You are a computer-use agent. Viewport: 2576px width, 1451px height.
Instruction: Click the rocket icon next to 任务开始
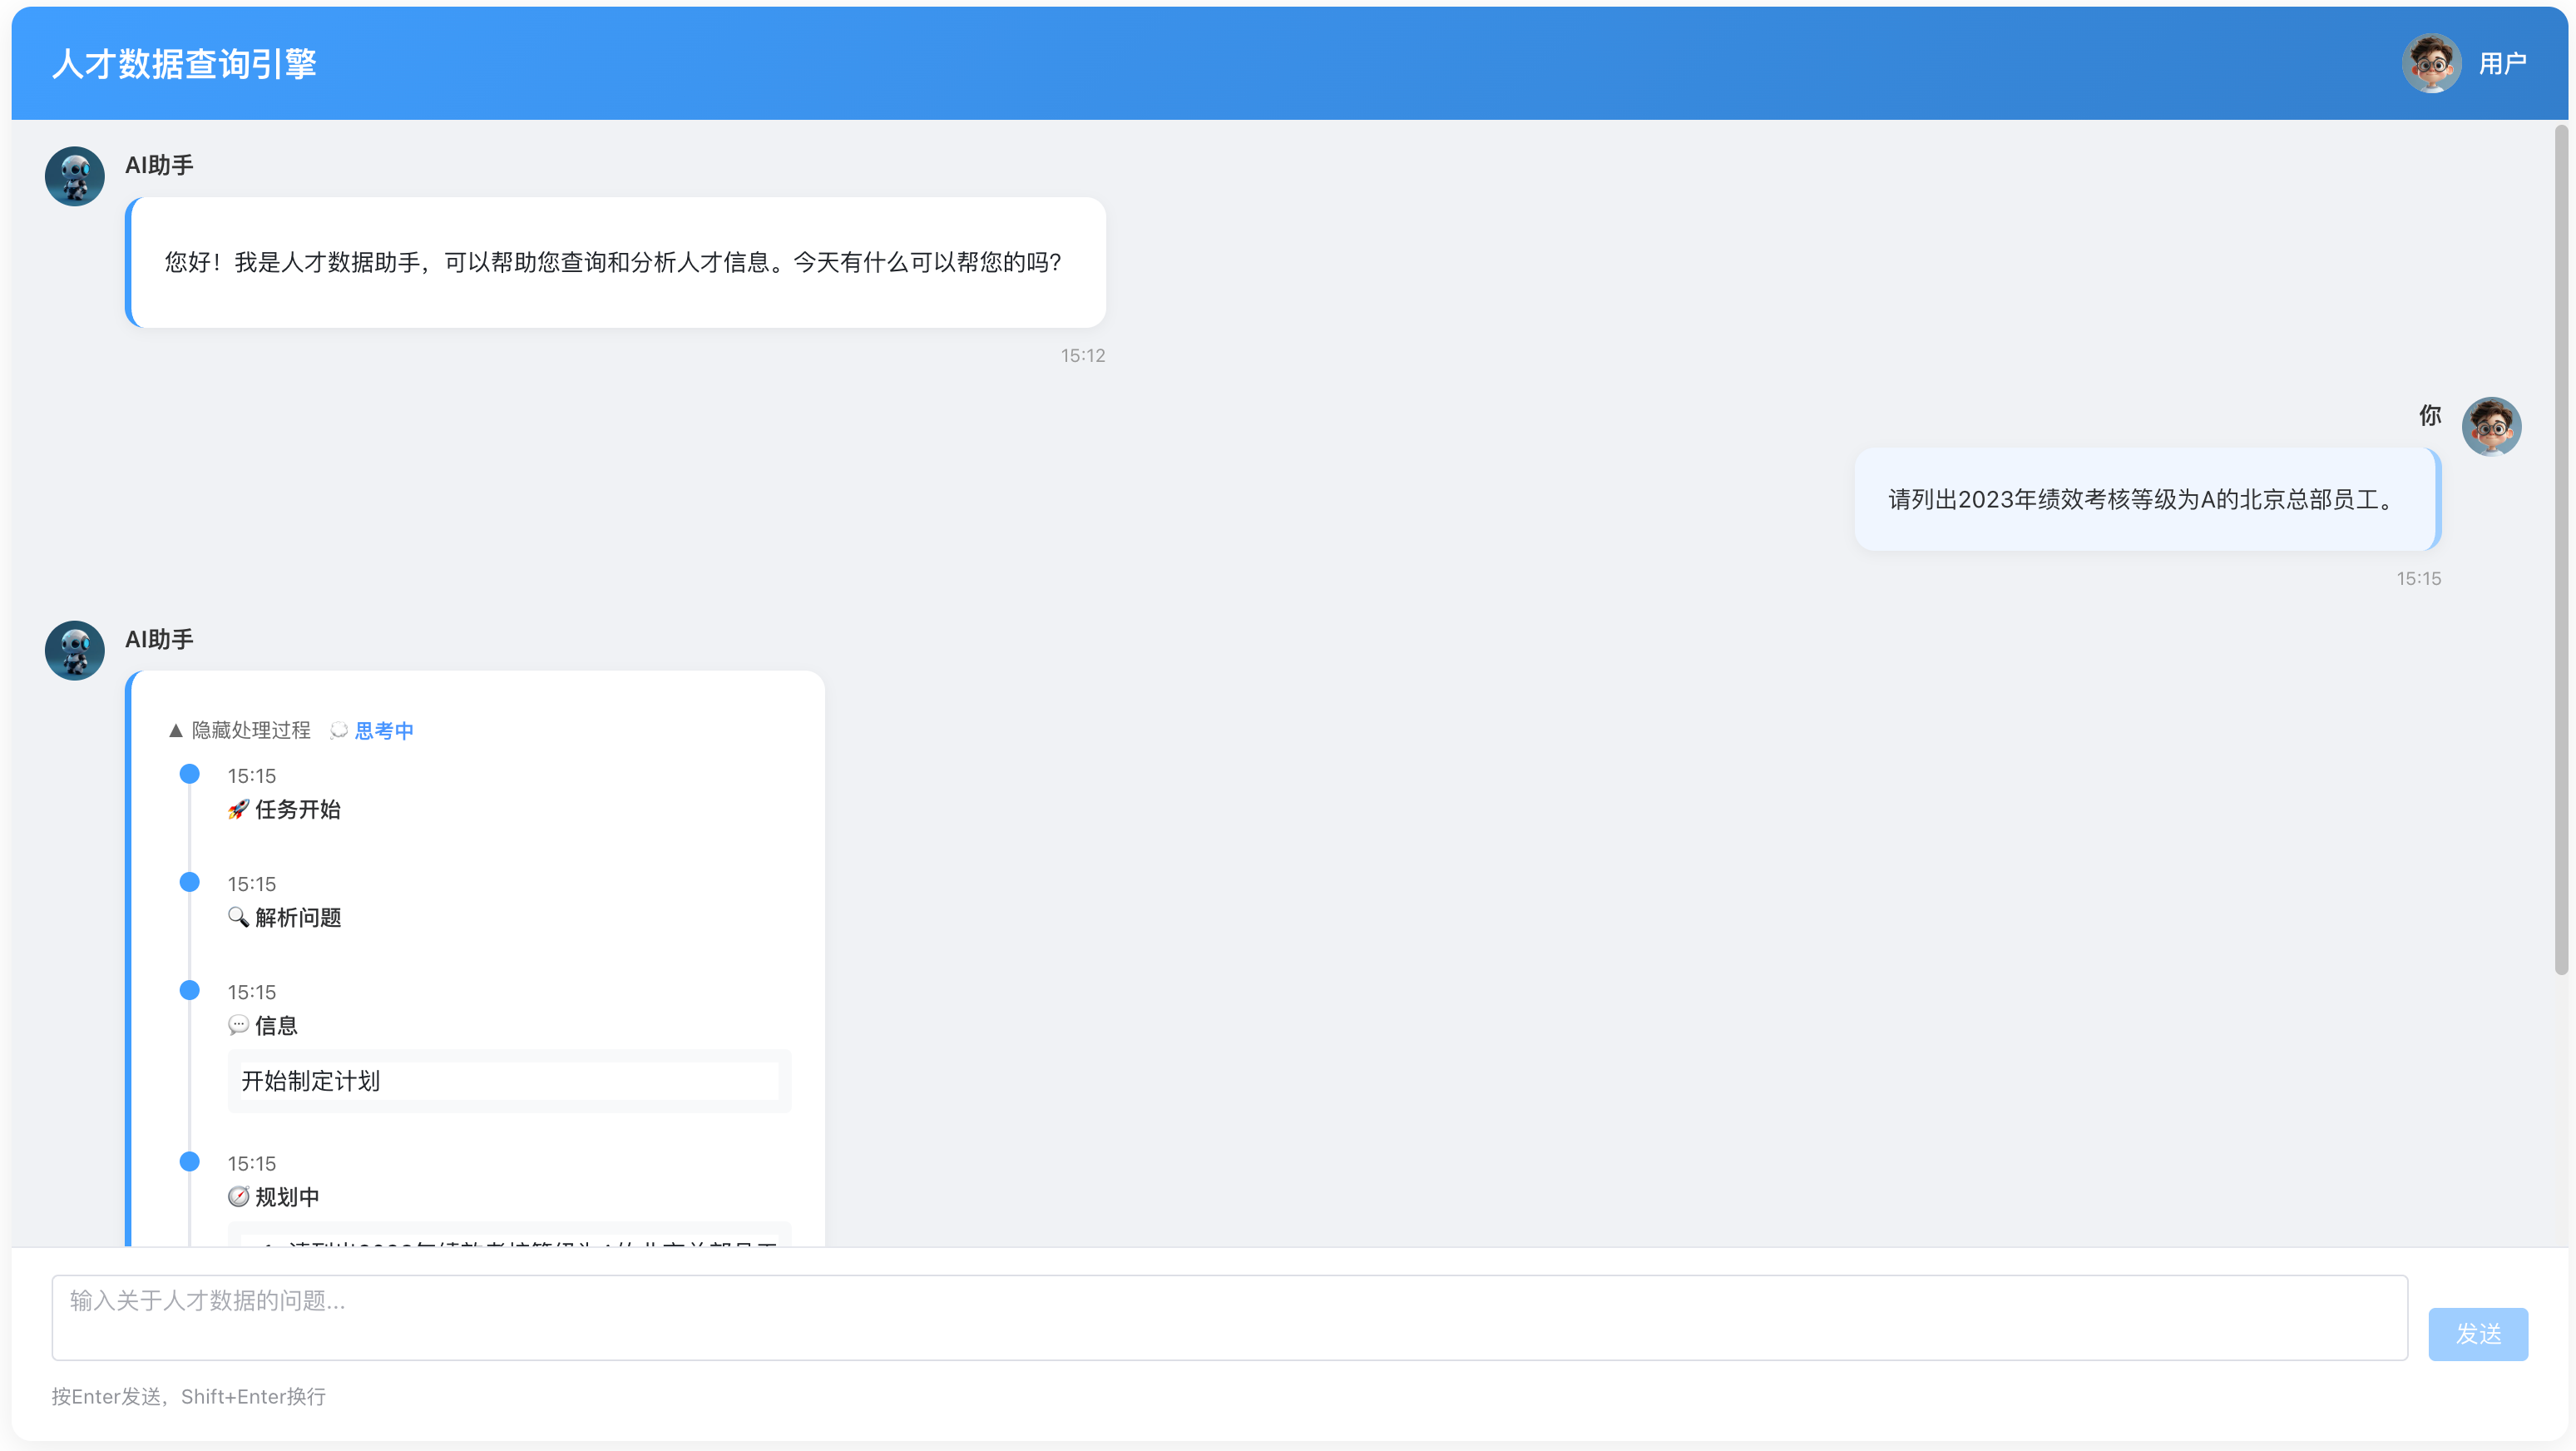(x=238, y=809)
